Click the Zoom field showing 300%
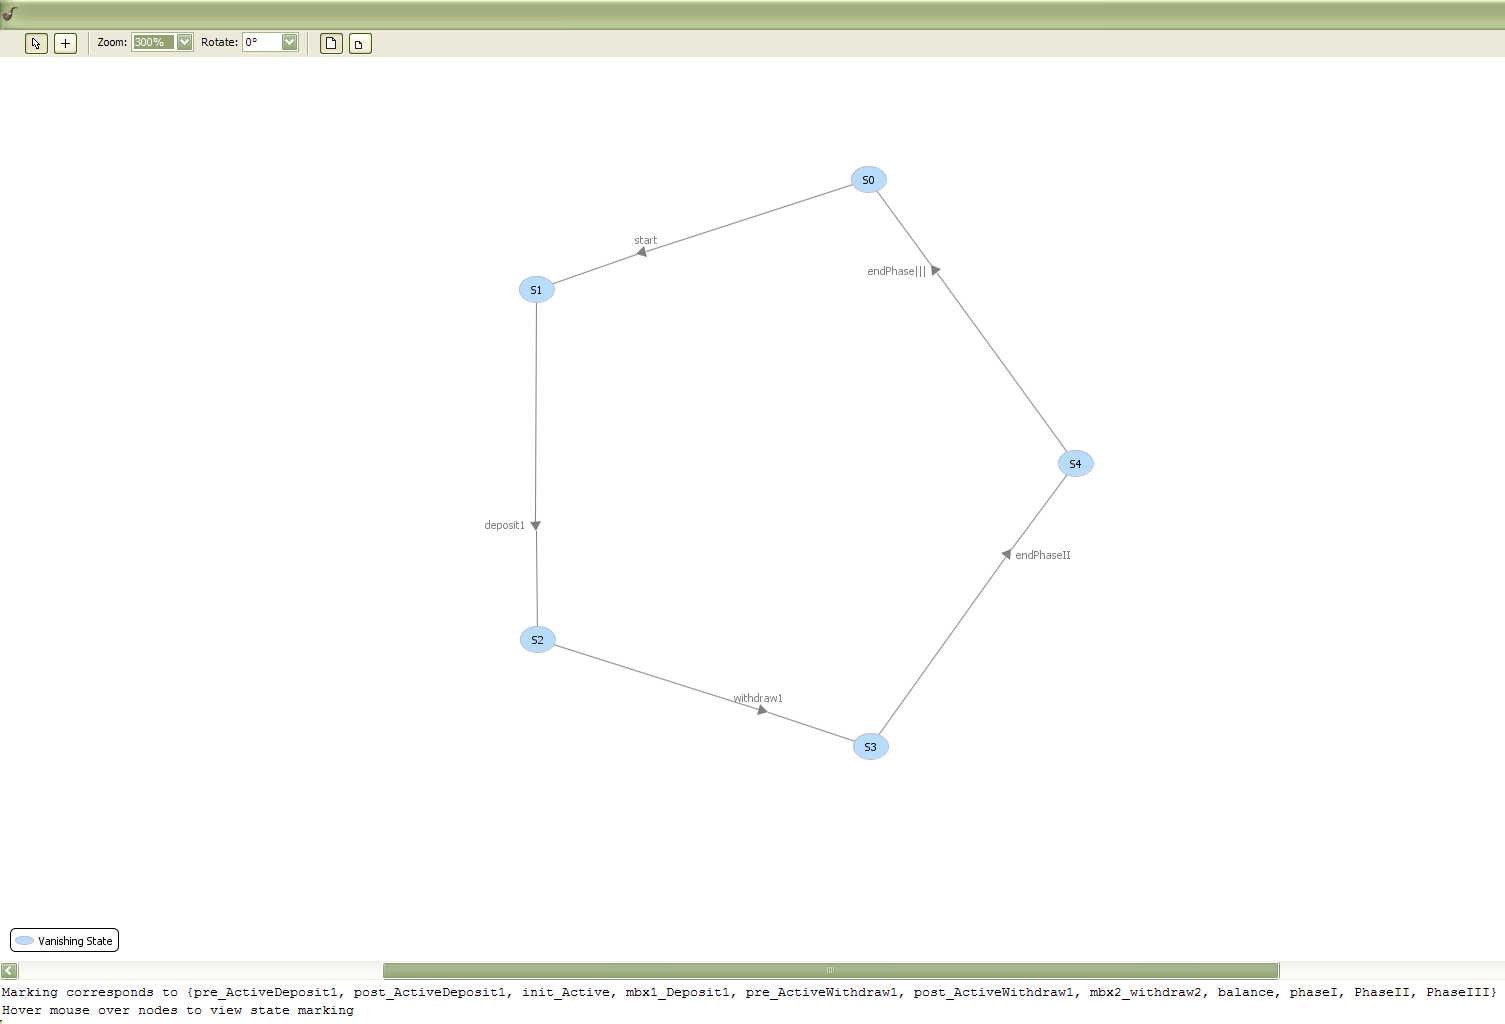The width and height of the screenshot is (1505, 1024). [x=155, y=42]
